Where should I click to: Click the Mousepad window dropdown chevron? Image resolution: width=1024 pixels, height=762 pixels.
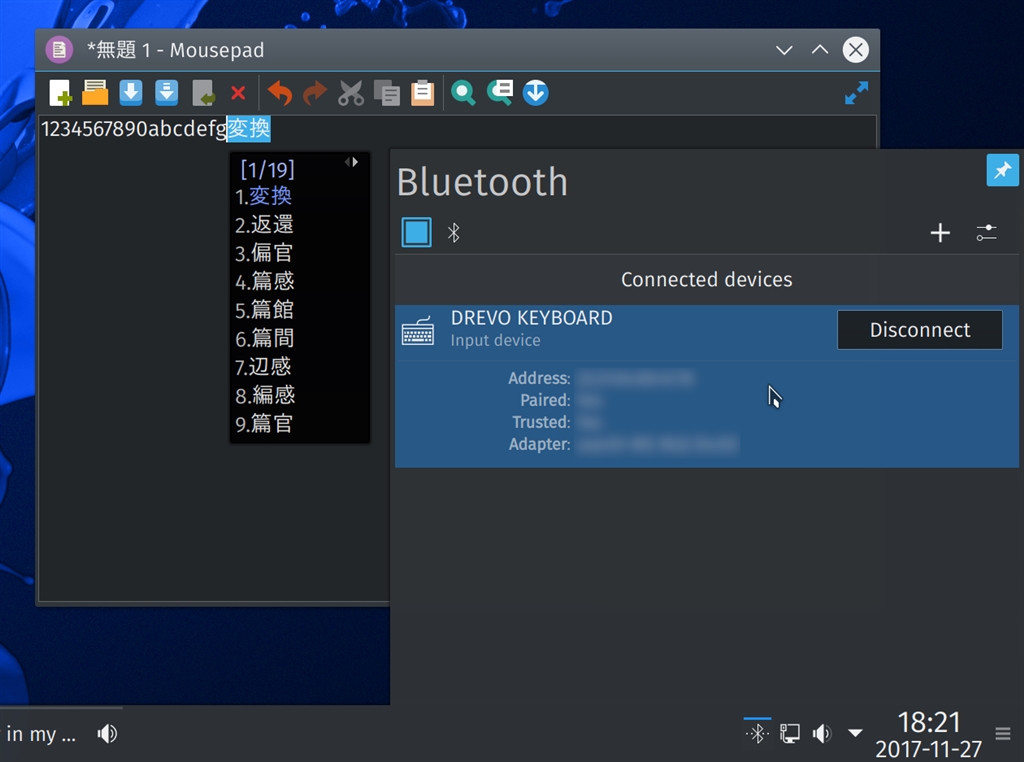click(784, 50)
